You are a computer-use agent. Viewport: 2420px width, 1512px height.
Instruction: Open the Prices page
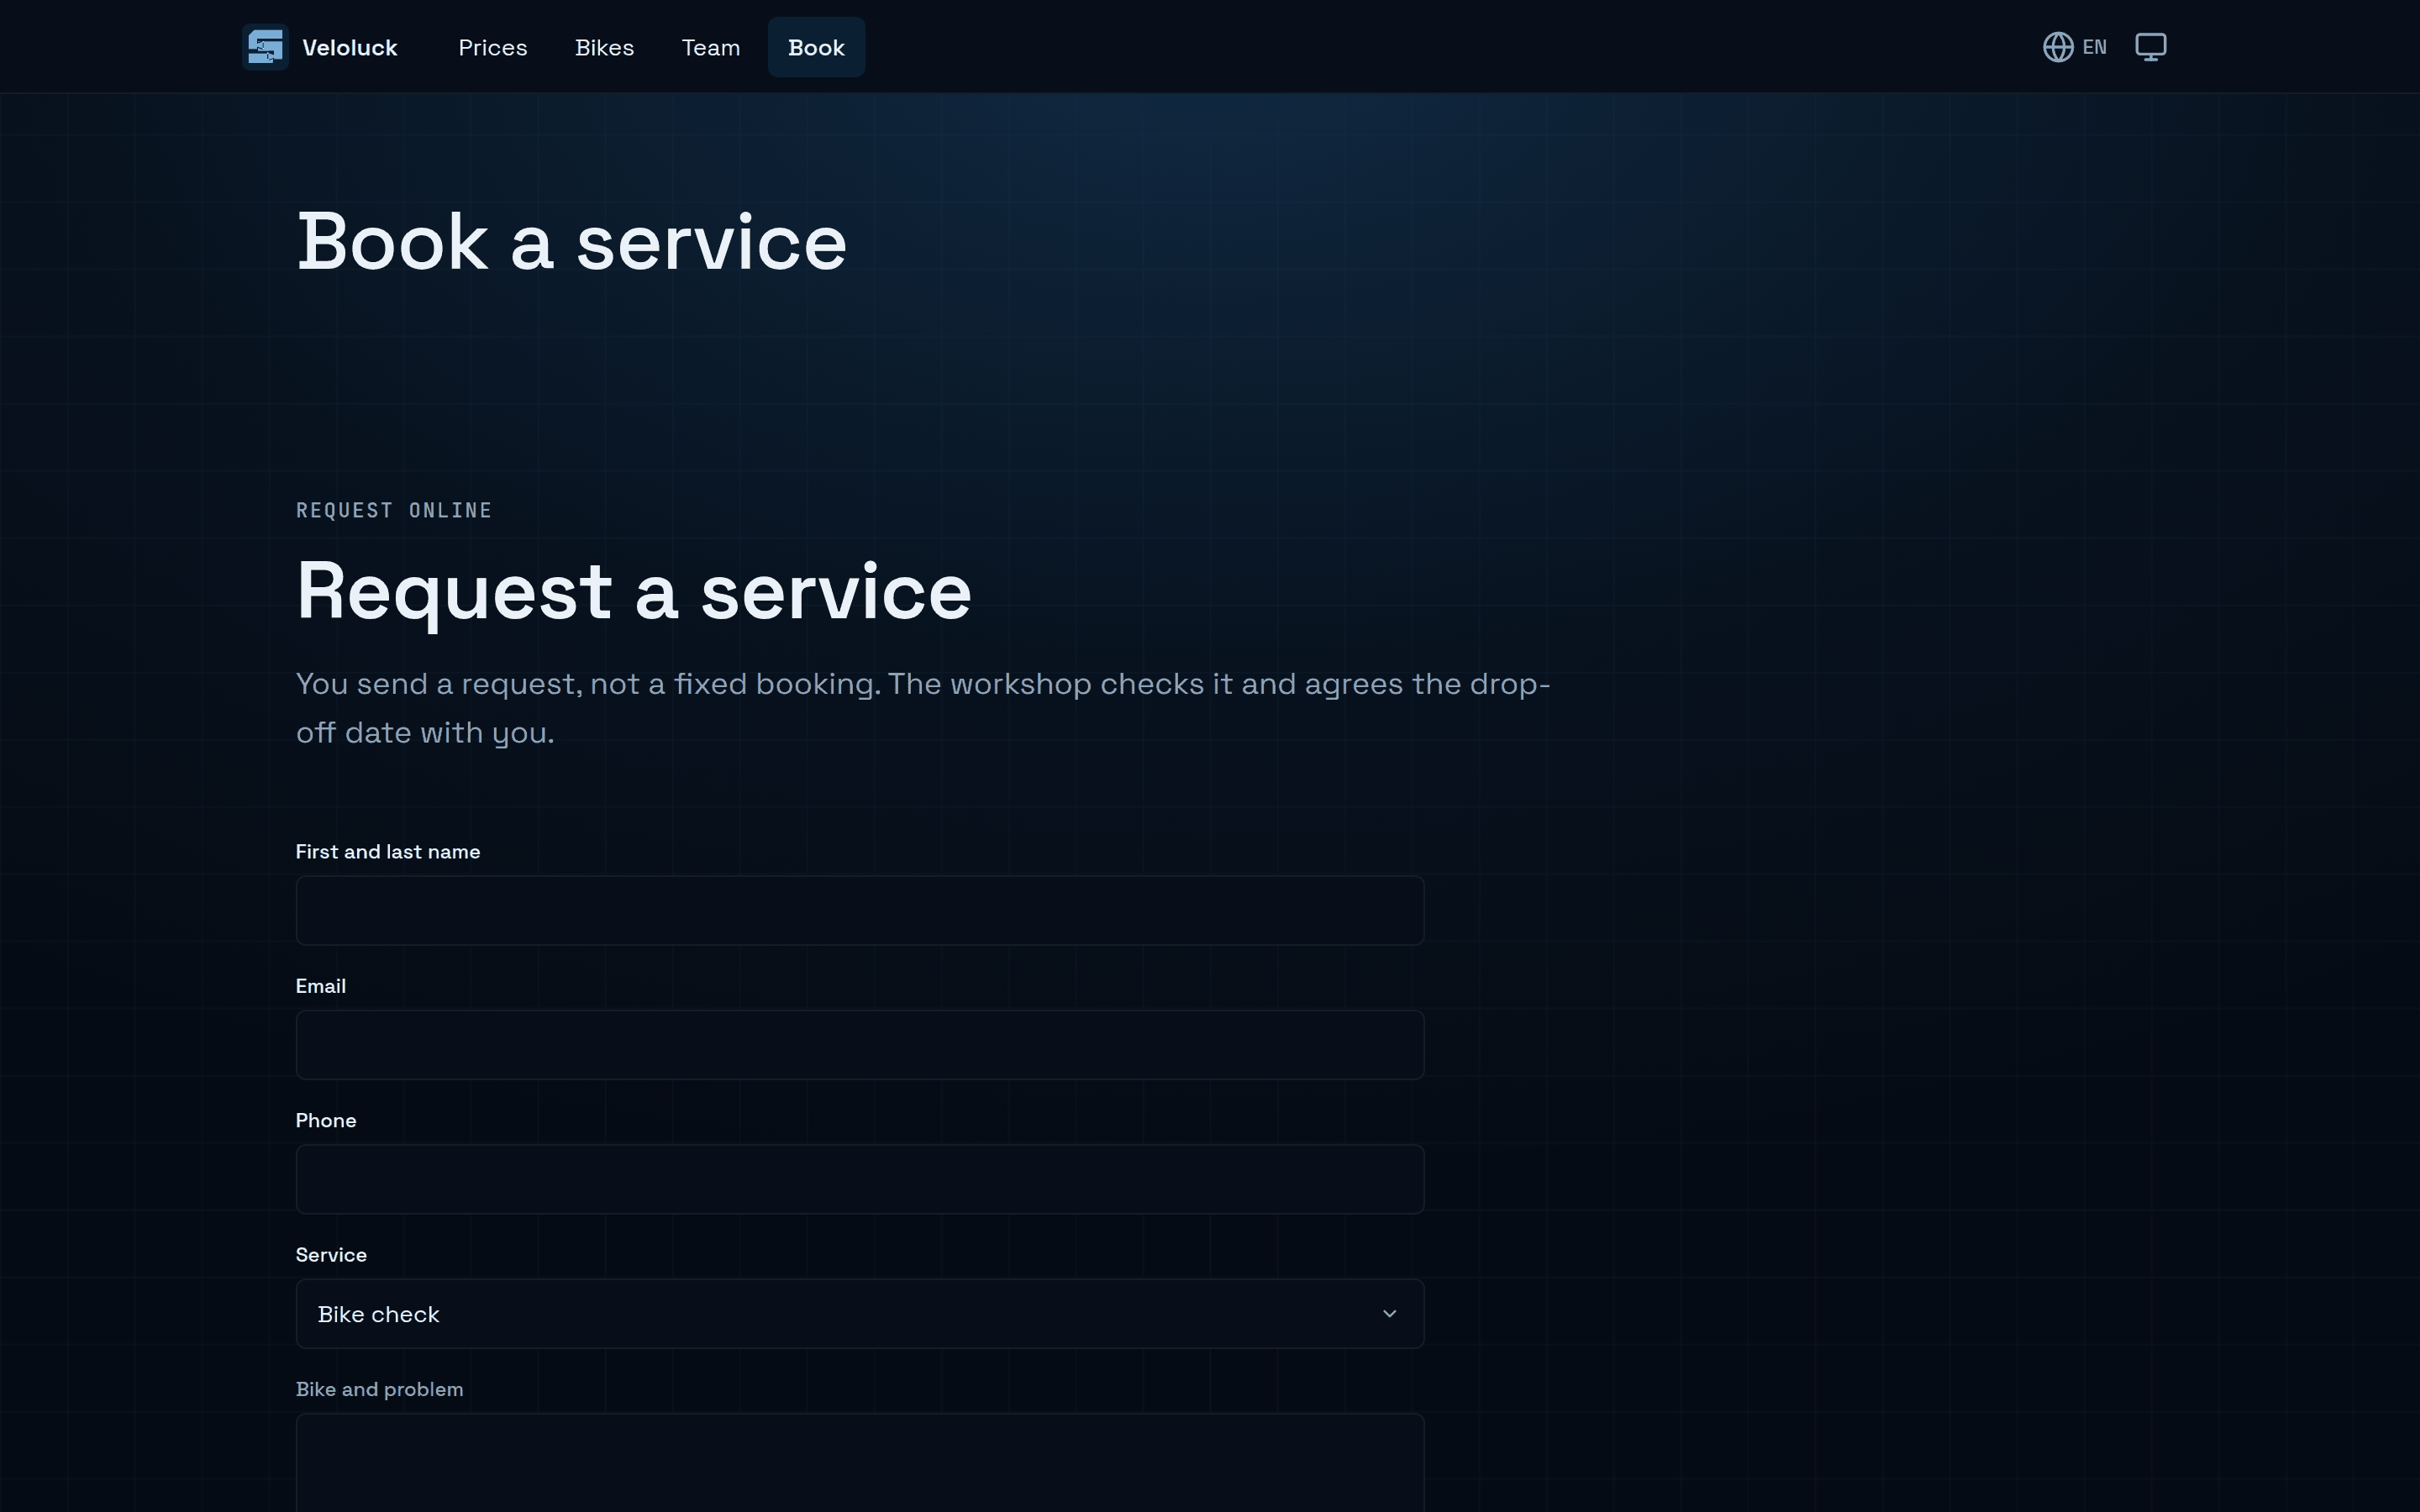(492, 47)
